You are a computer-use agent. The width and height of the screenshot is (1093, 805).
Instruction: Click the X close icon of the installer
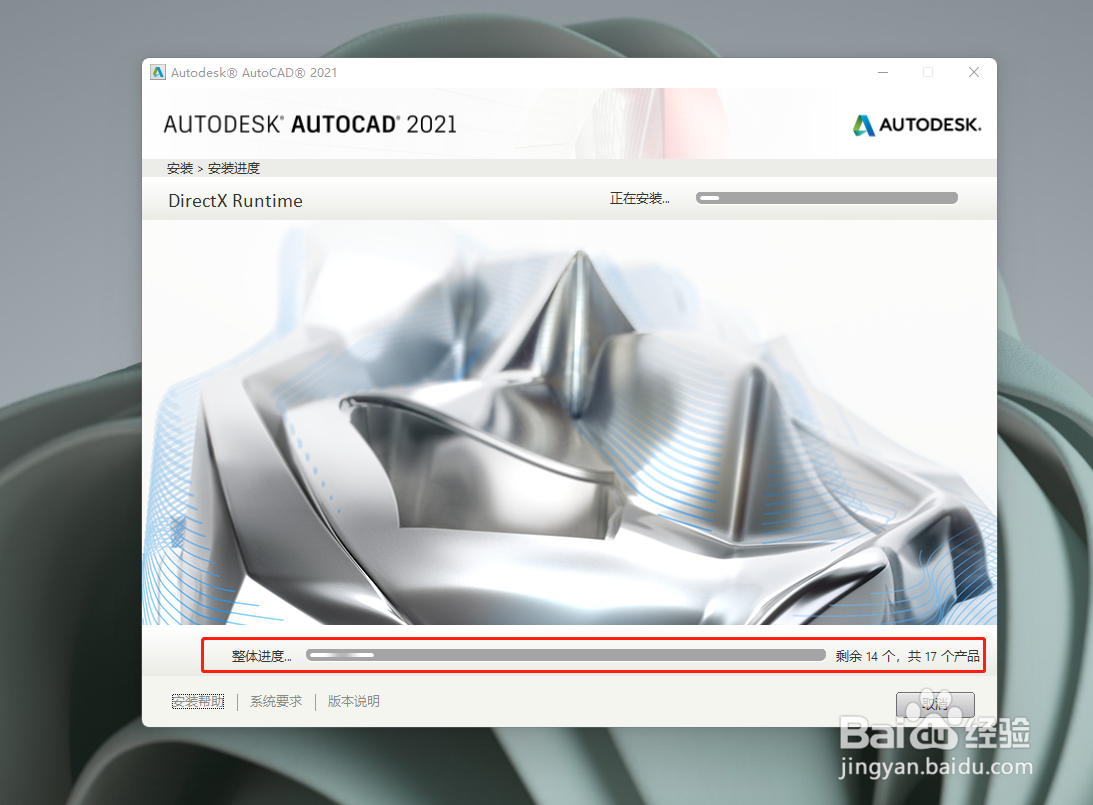coord(973,71)
